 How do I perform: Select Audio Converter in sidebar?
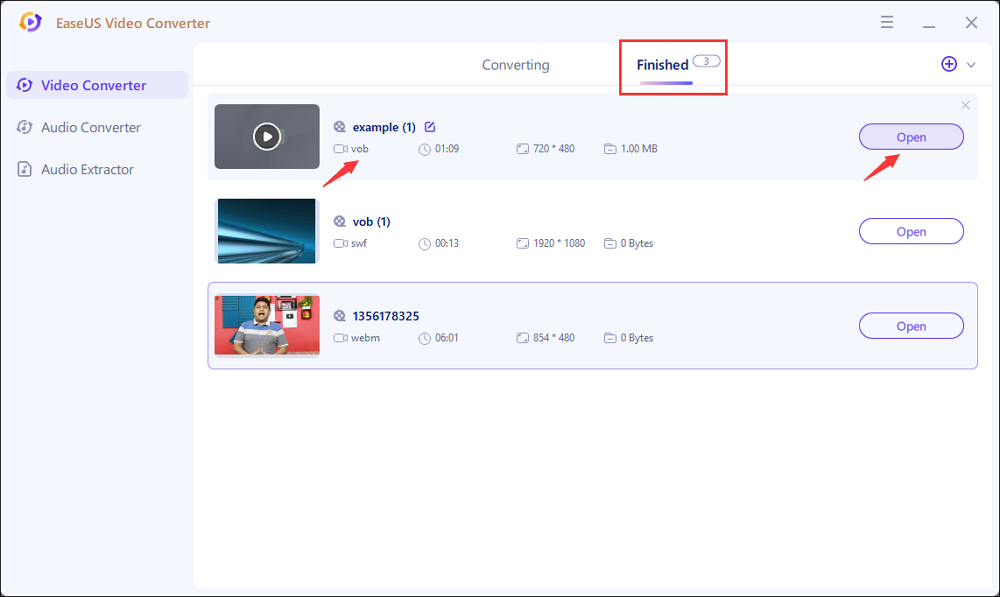point(90,127)
